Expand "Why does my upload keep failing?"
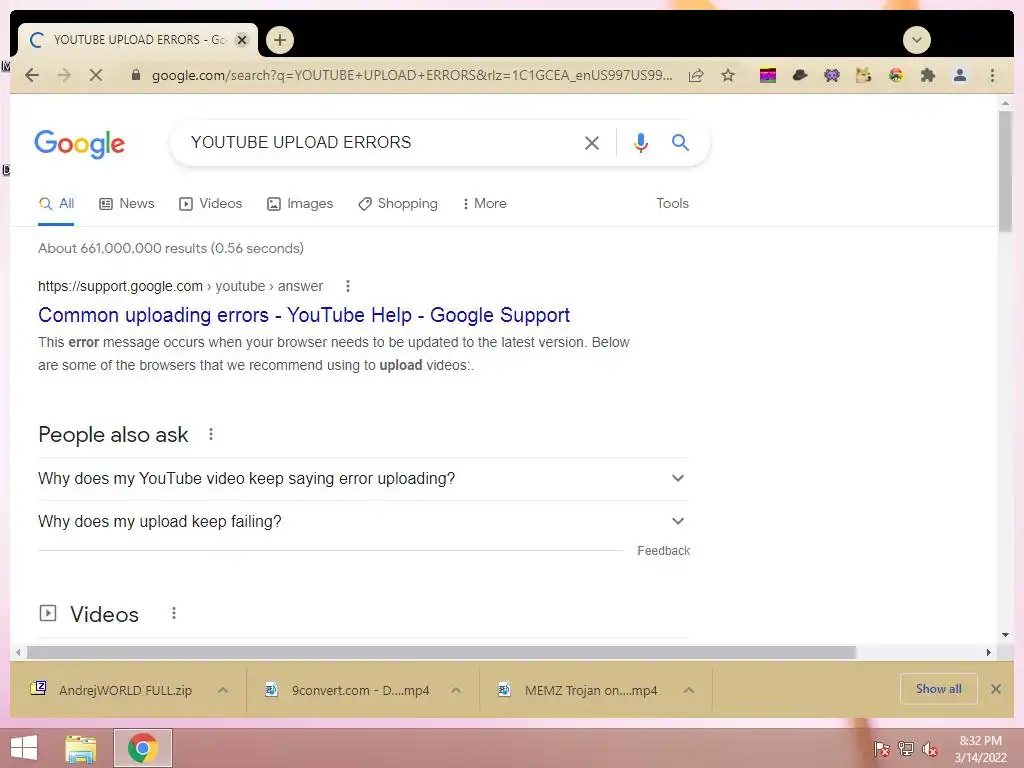This screenshot has height=768, width=1024. point(362,522)
